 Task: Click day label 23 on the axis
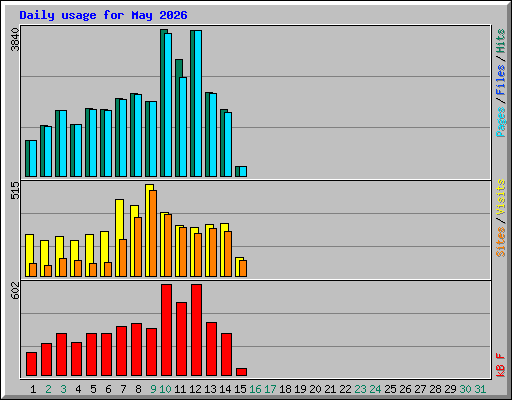click(x=360, y=389)
